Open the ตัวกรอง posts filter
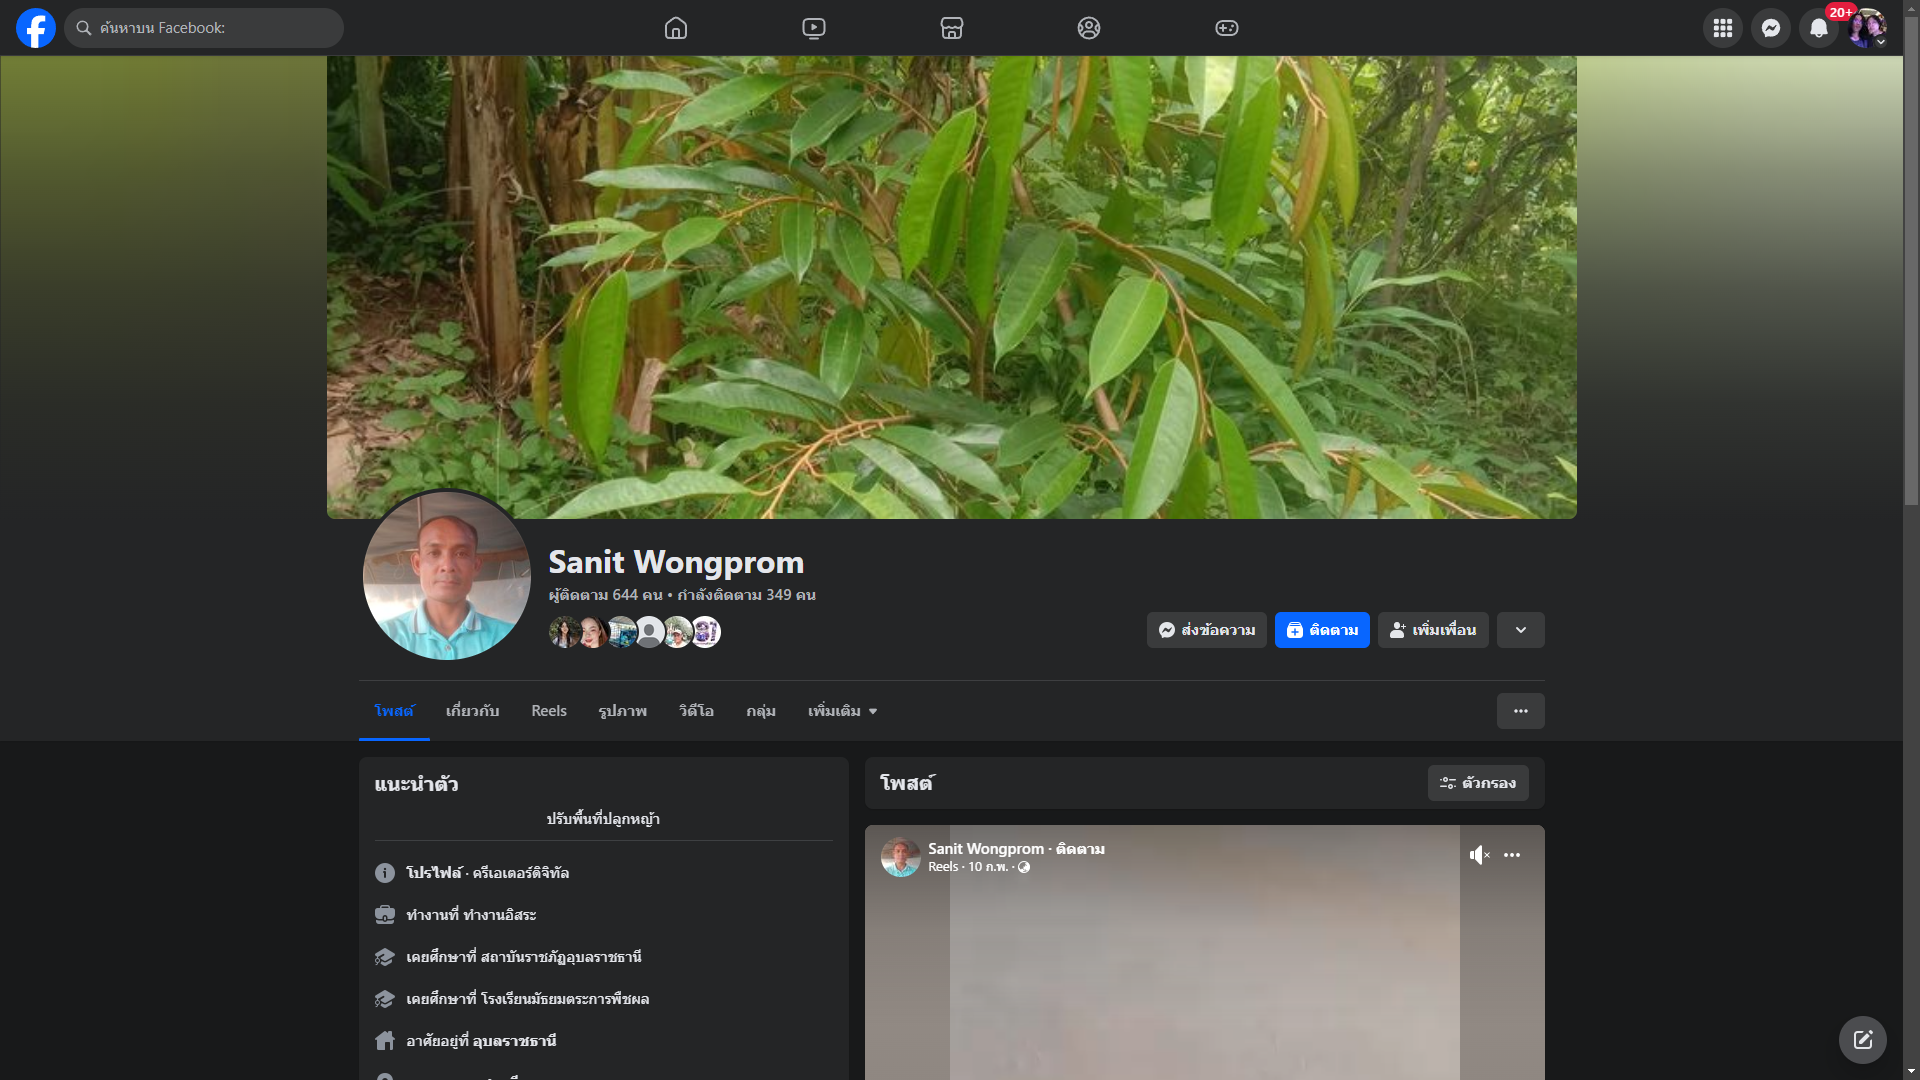The width and height of the screenshot is (1920, 1080). pyautogui.click(x=1478, y=783)
